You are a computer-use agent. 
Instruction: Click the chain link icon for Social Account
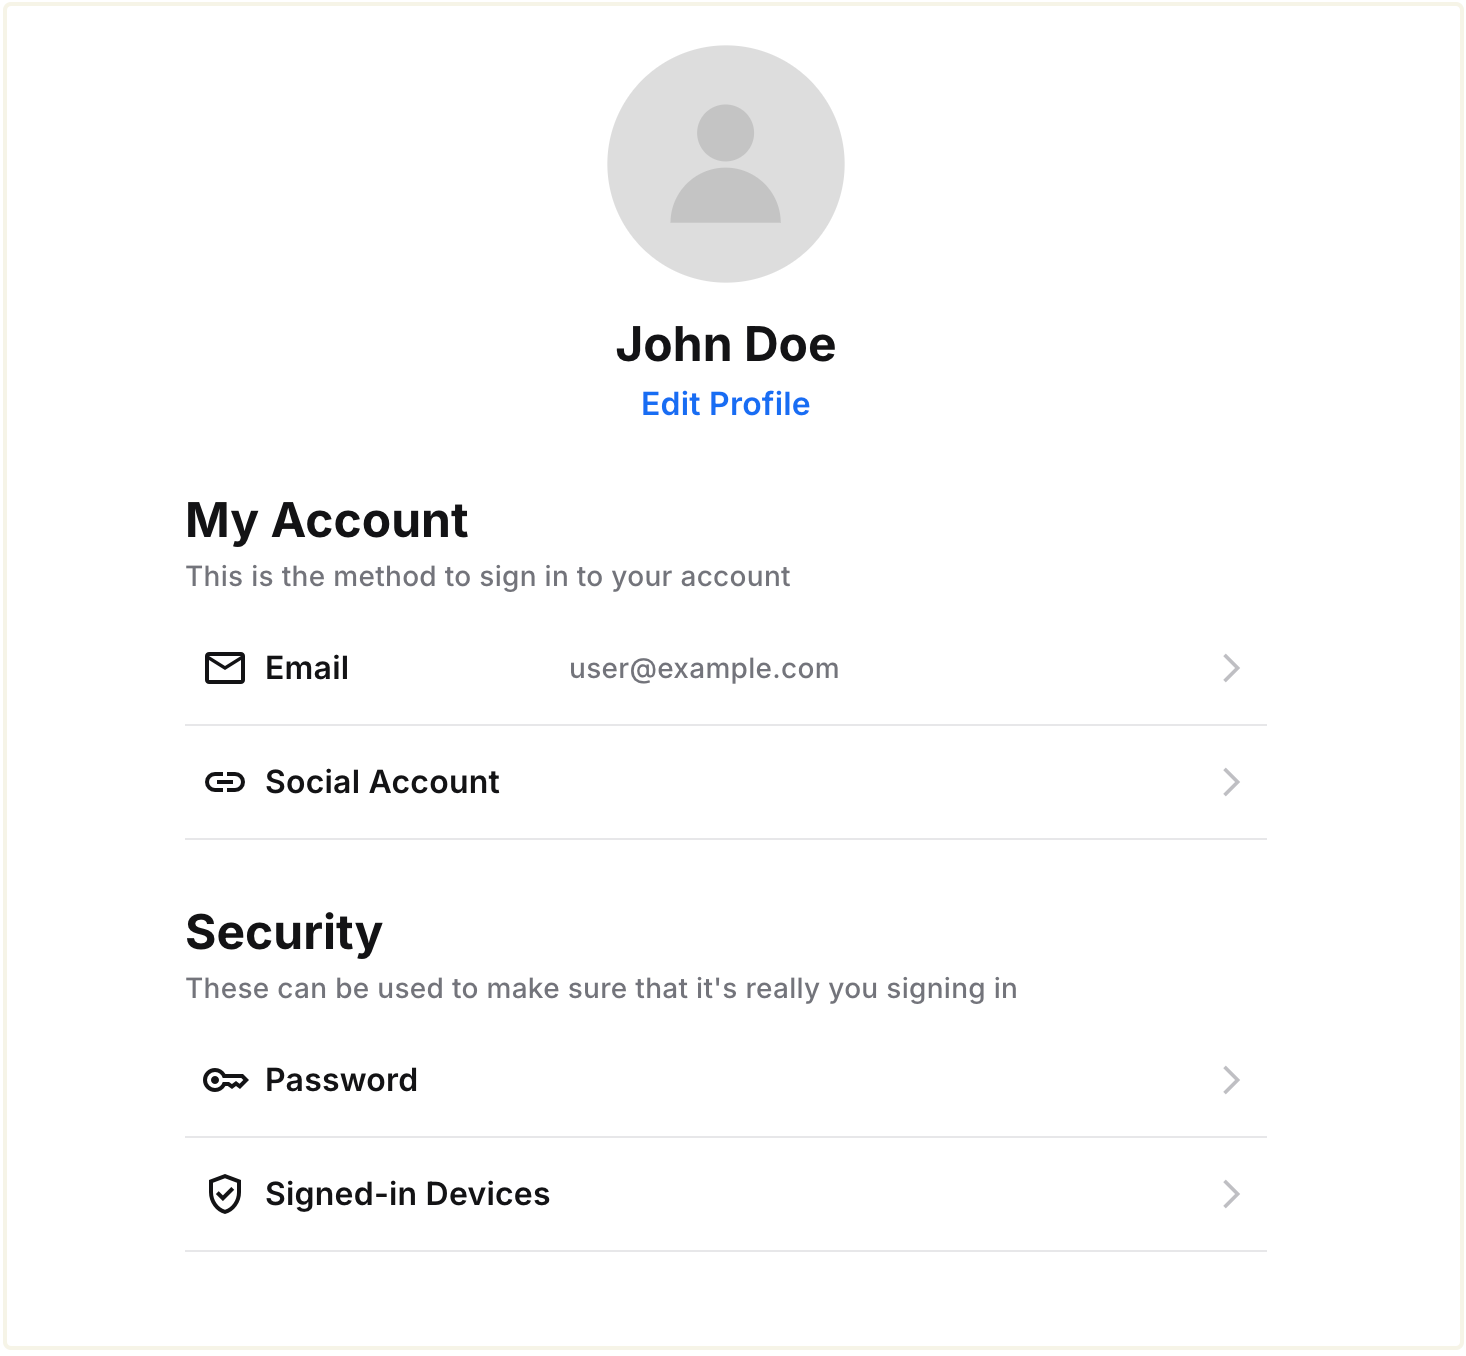tap(225, 782)
